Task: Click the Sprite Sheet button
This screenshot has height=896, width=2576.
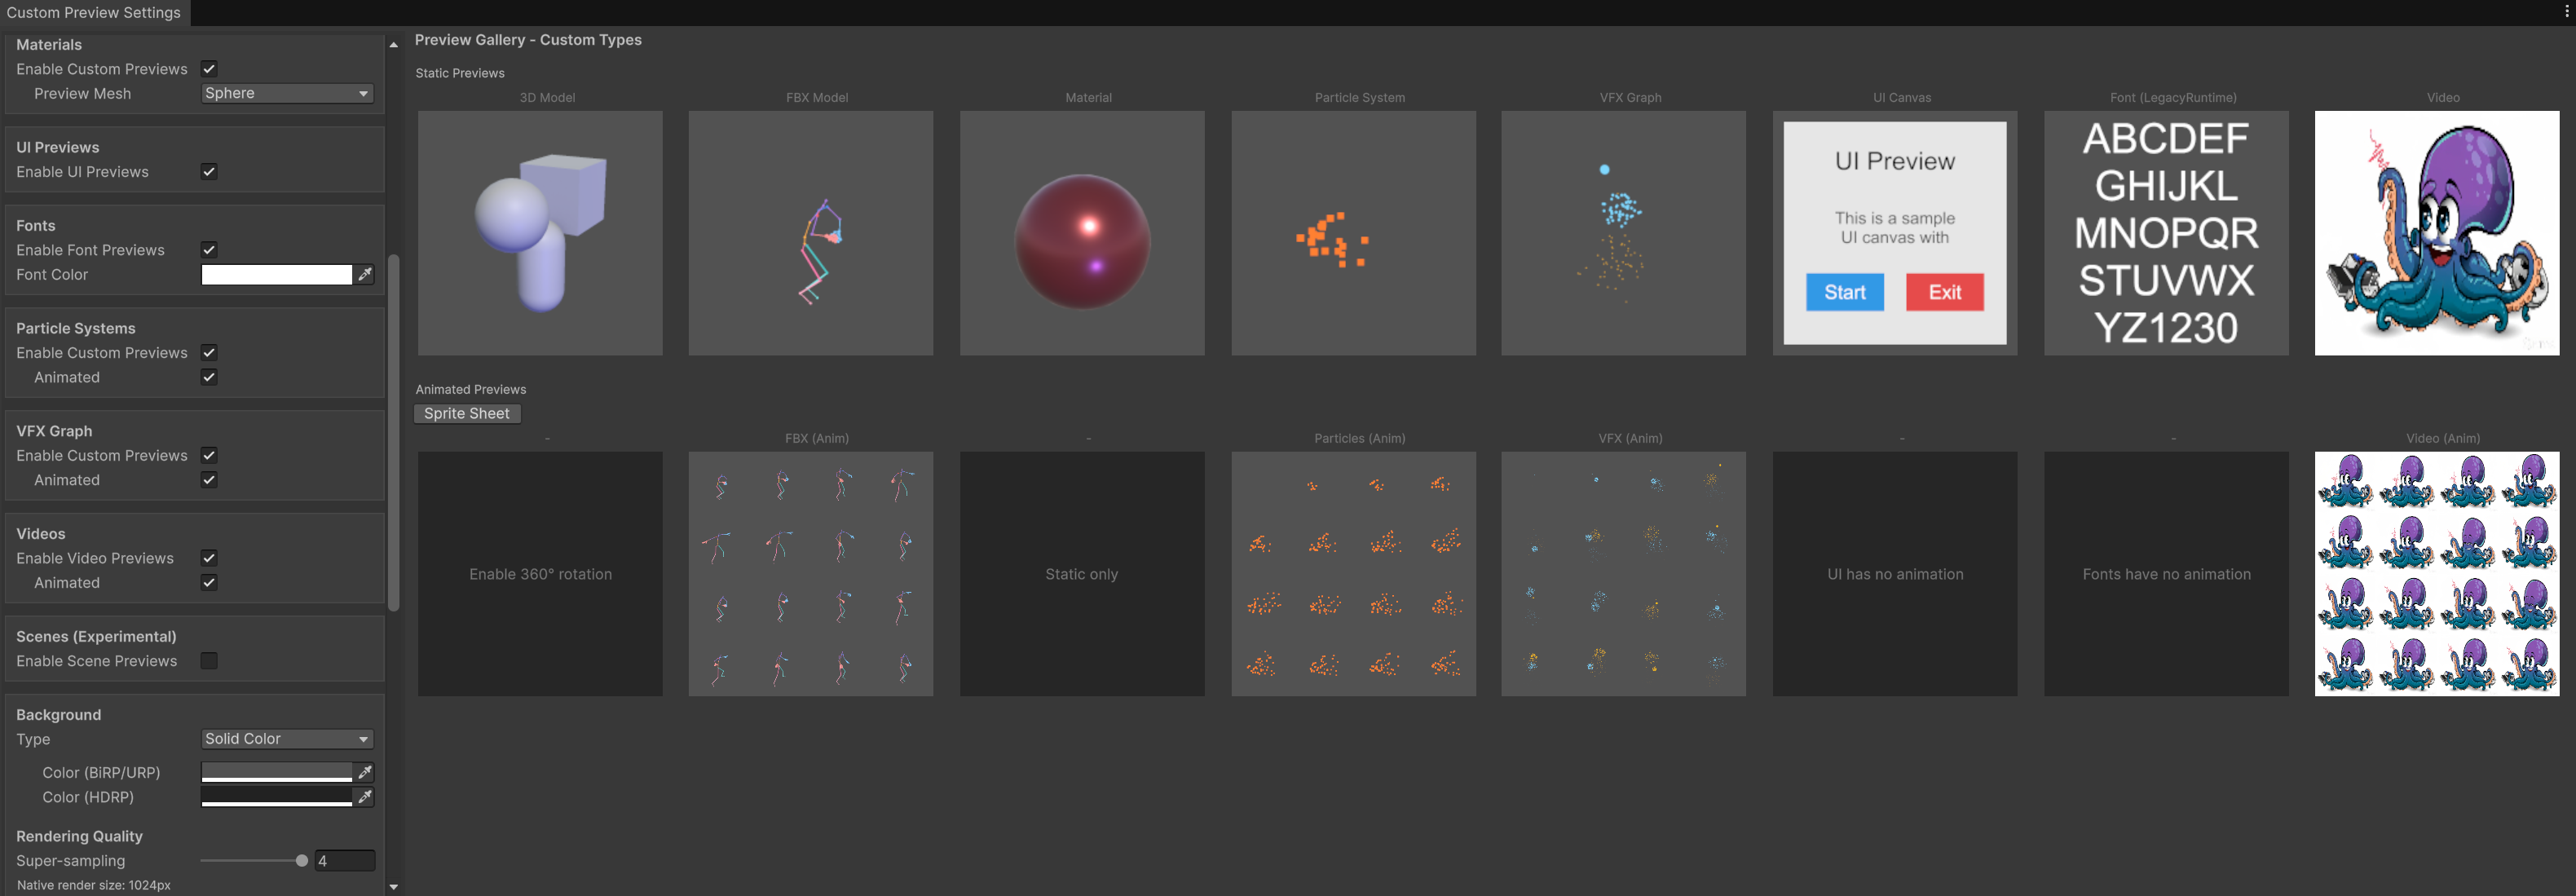Action: pos(467,414)
